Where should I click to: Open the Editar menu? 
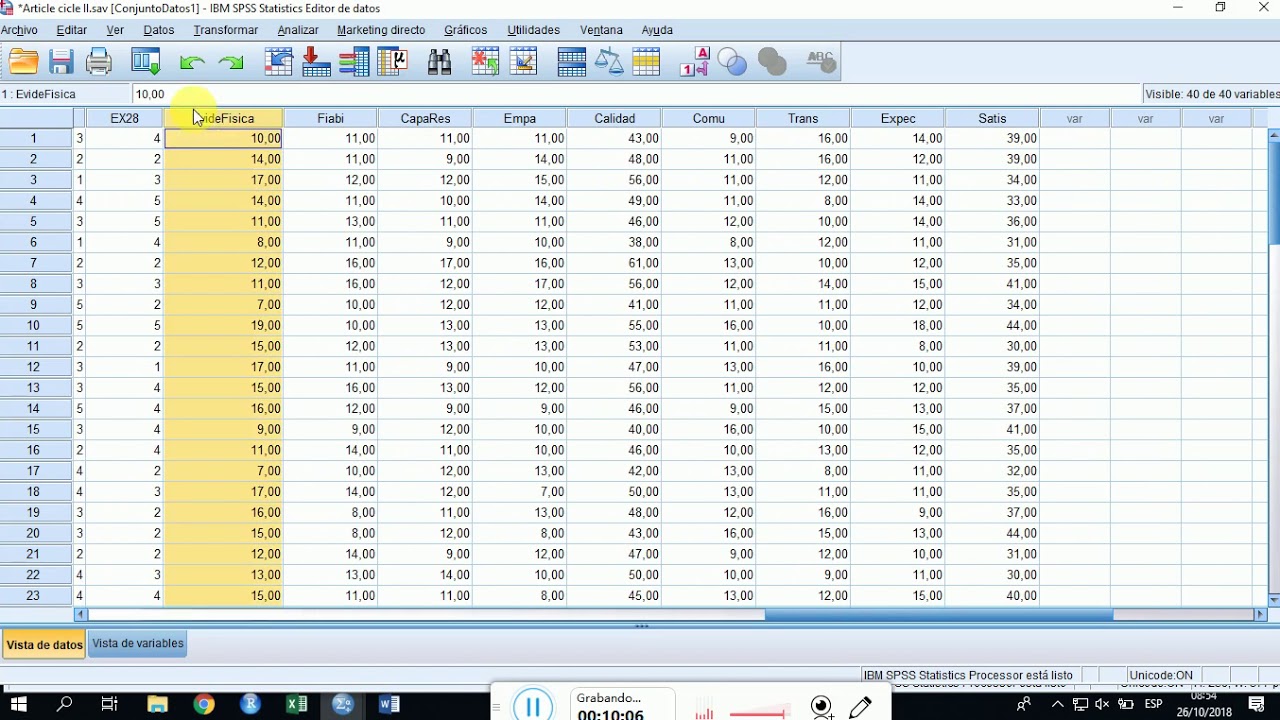click(x=72, y=31)
